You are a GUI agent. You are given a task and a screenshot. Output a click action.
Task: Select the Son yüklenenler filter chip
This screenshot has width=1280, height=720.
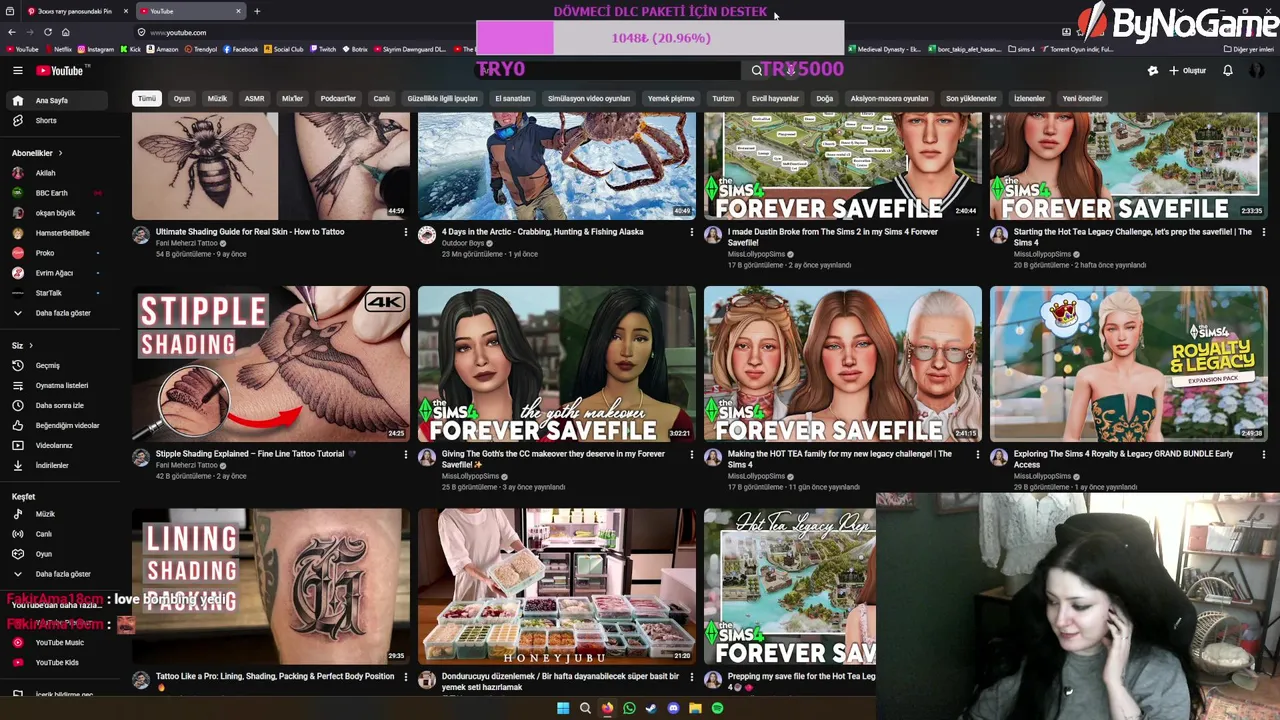971,99
